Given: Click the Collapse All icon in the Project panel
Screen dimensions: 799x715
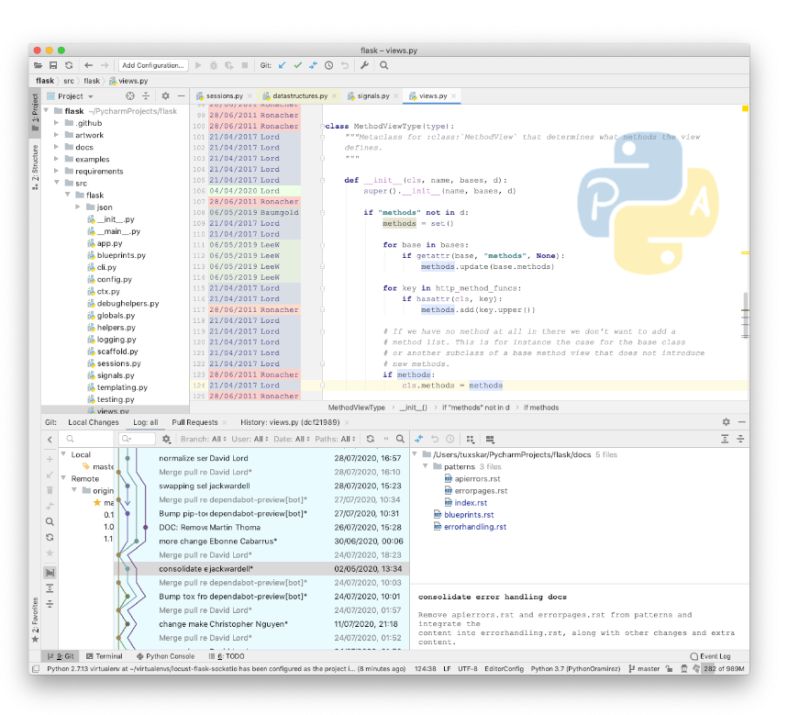Looking at the screenshot, I should [x=146, y=96].
